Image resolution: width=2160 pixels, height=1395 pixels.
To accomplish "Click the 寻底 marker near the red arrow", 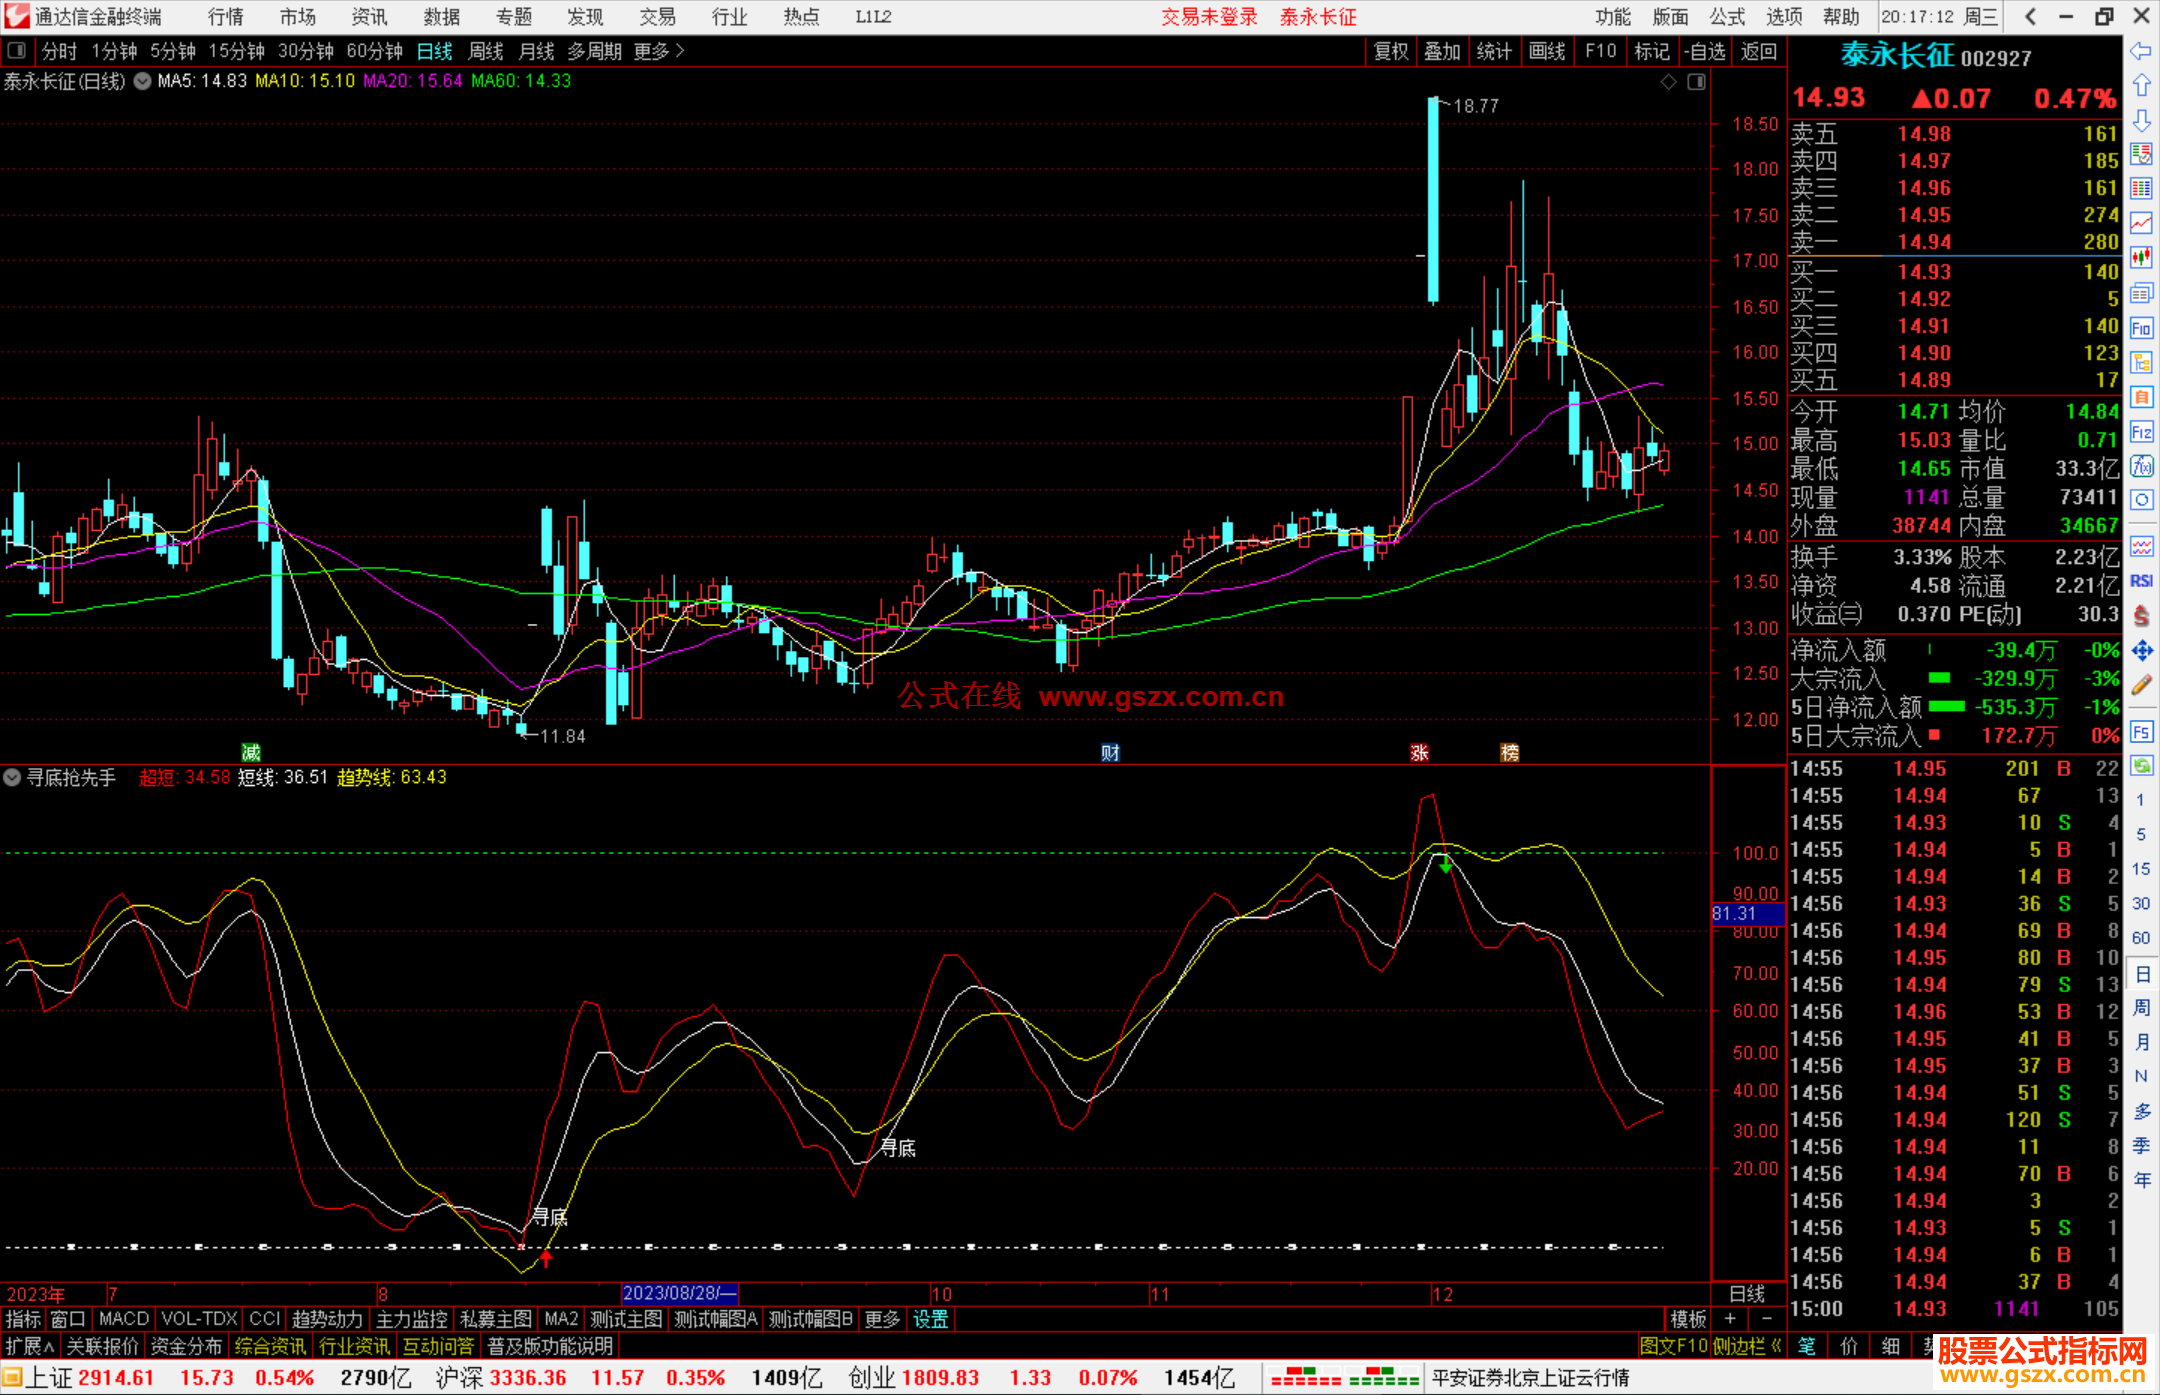I will pos(550,1216).
